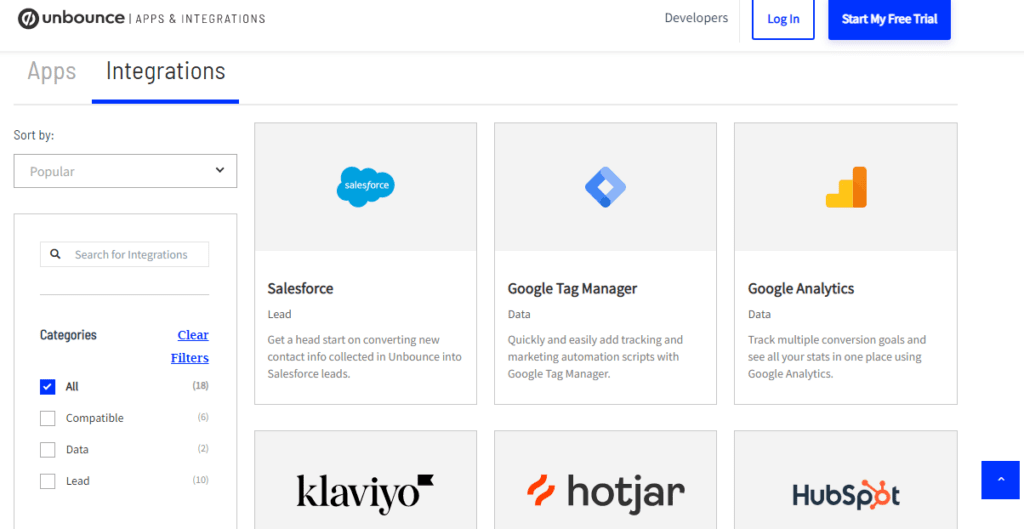Open the Sort by Popular dropdown
The width and height of the screenshot is (1024, 529).
[x=125, y=171]
